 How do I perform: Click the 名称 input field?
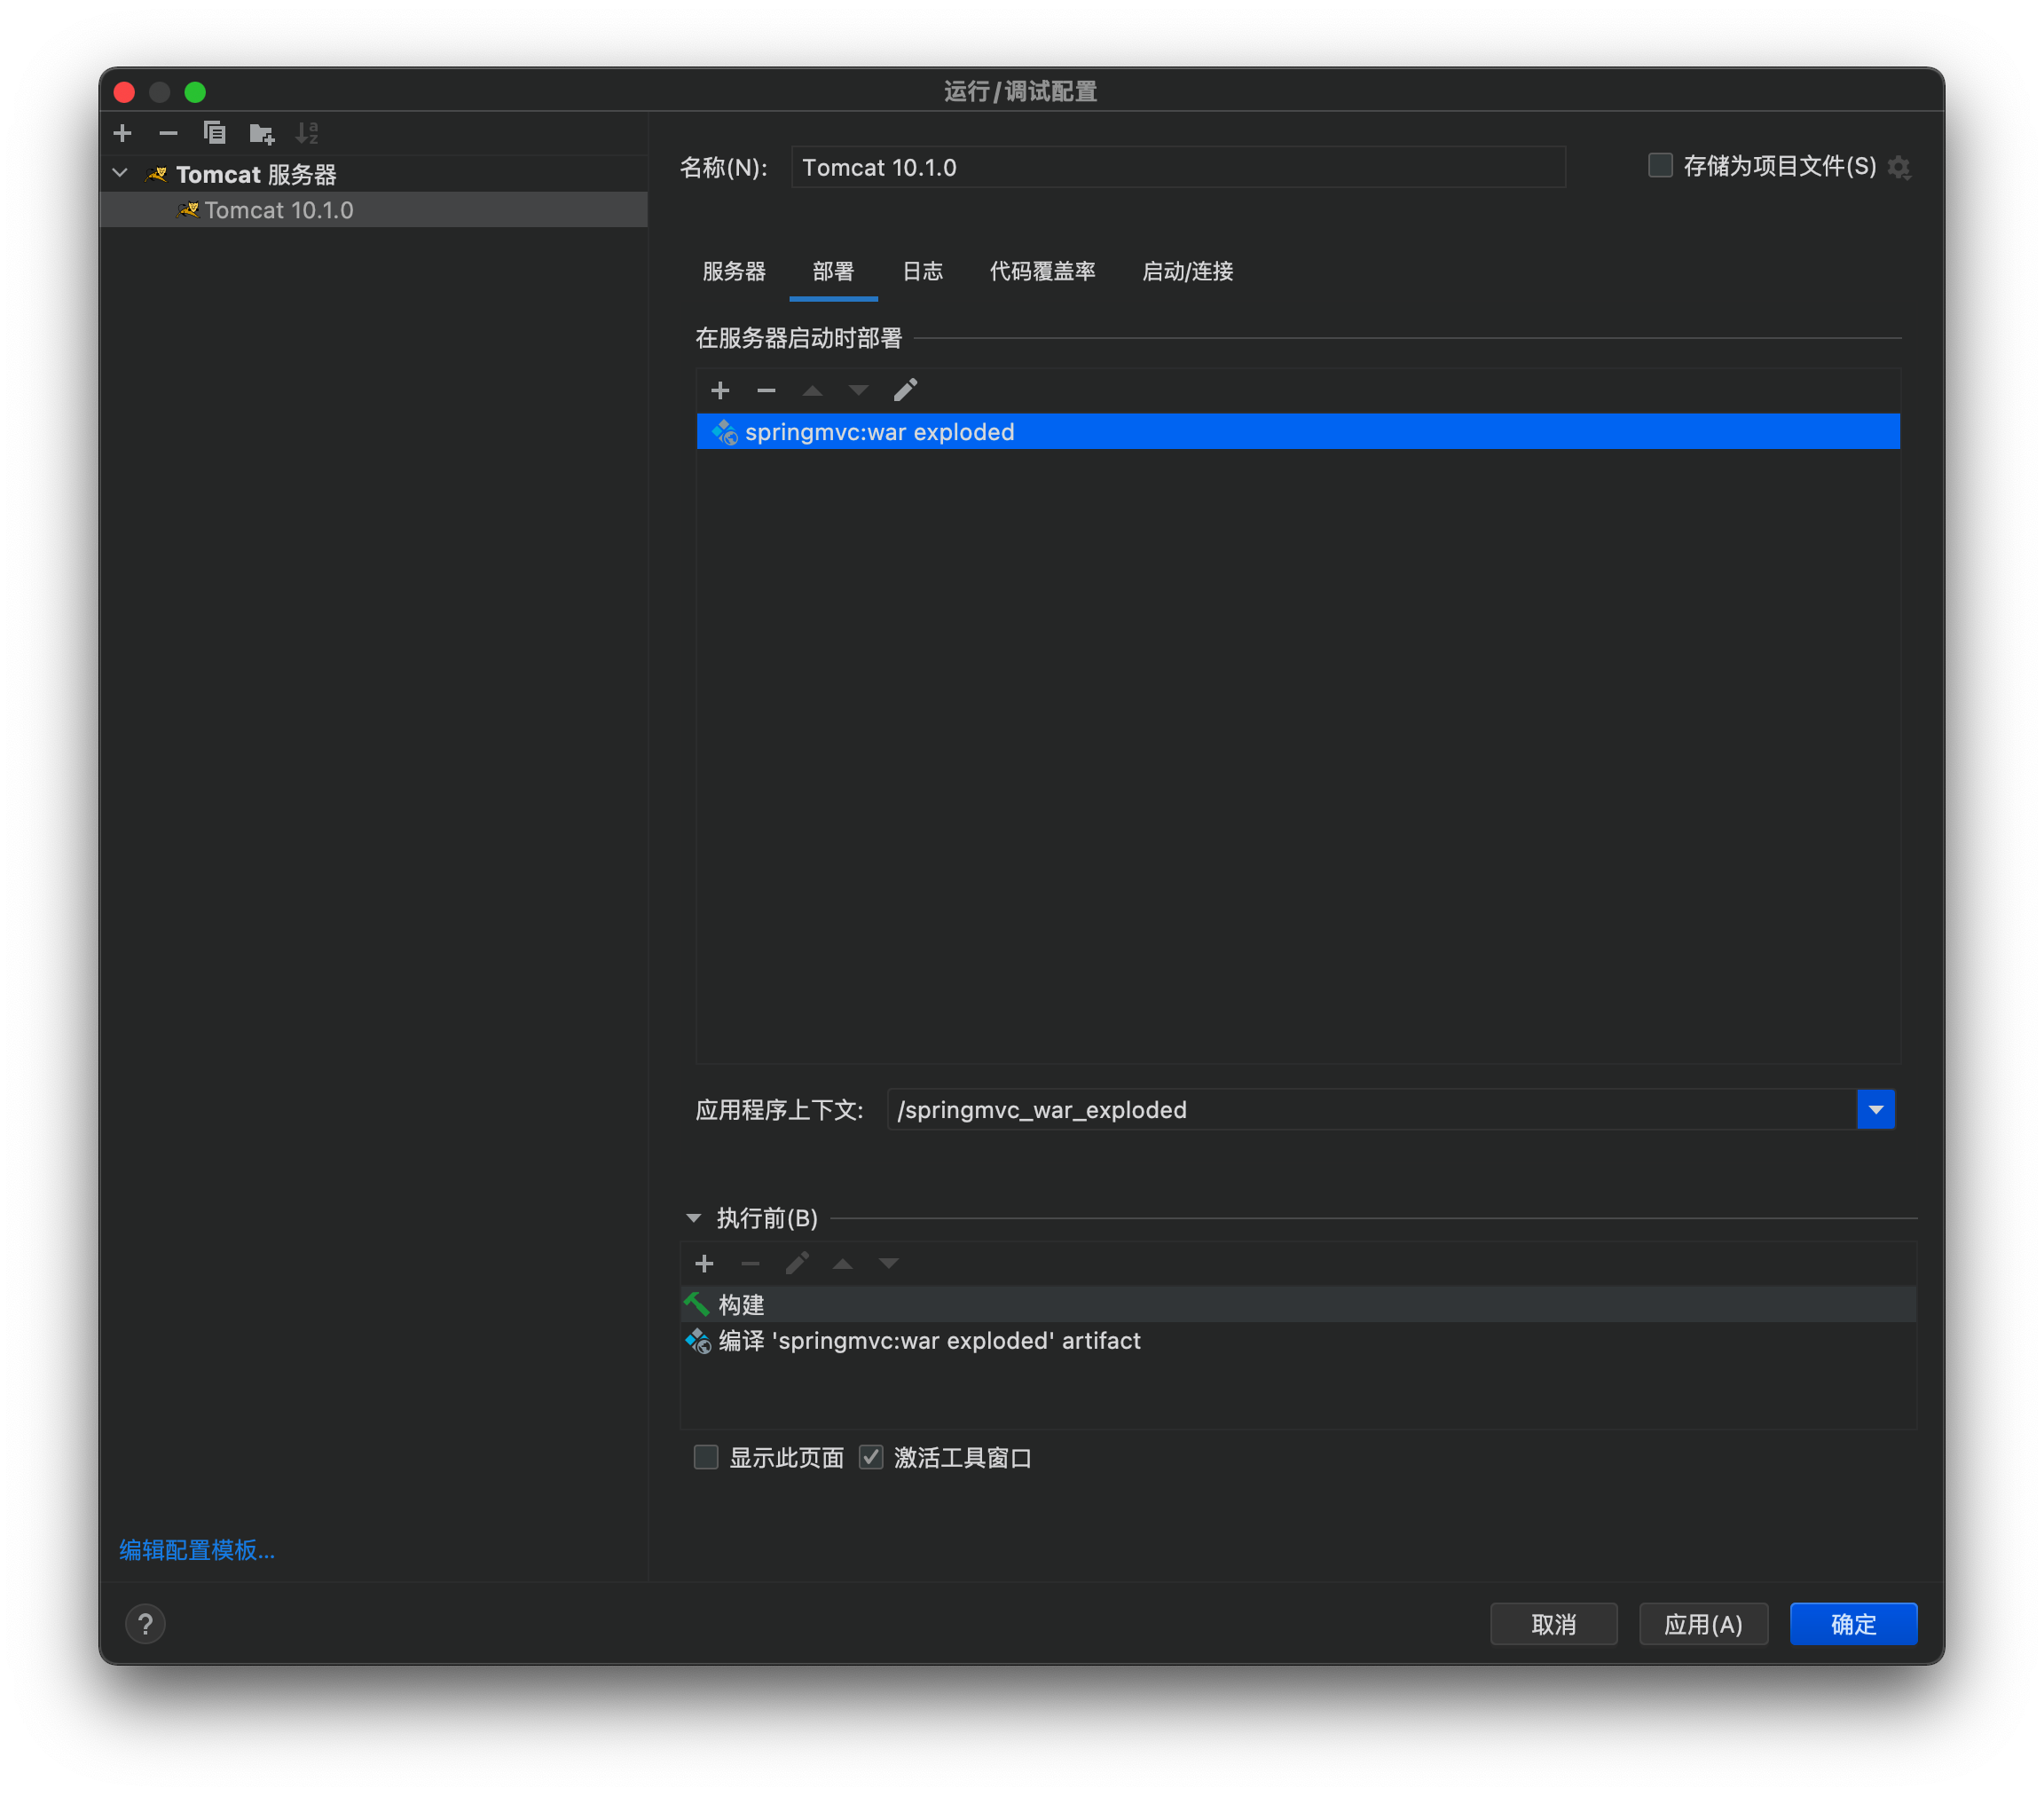[1177, 167]
